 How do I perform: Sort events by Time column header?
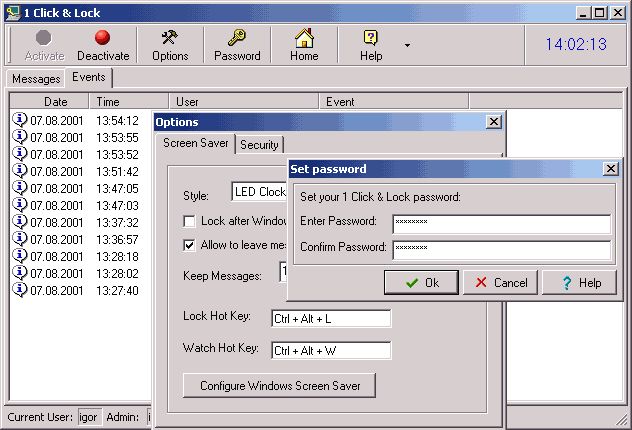[x=129, y=102]
